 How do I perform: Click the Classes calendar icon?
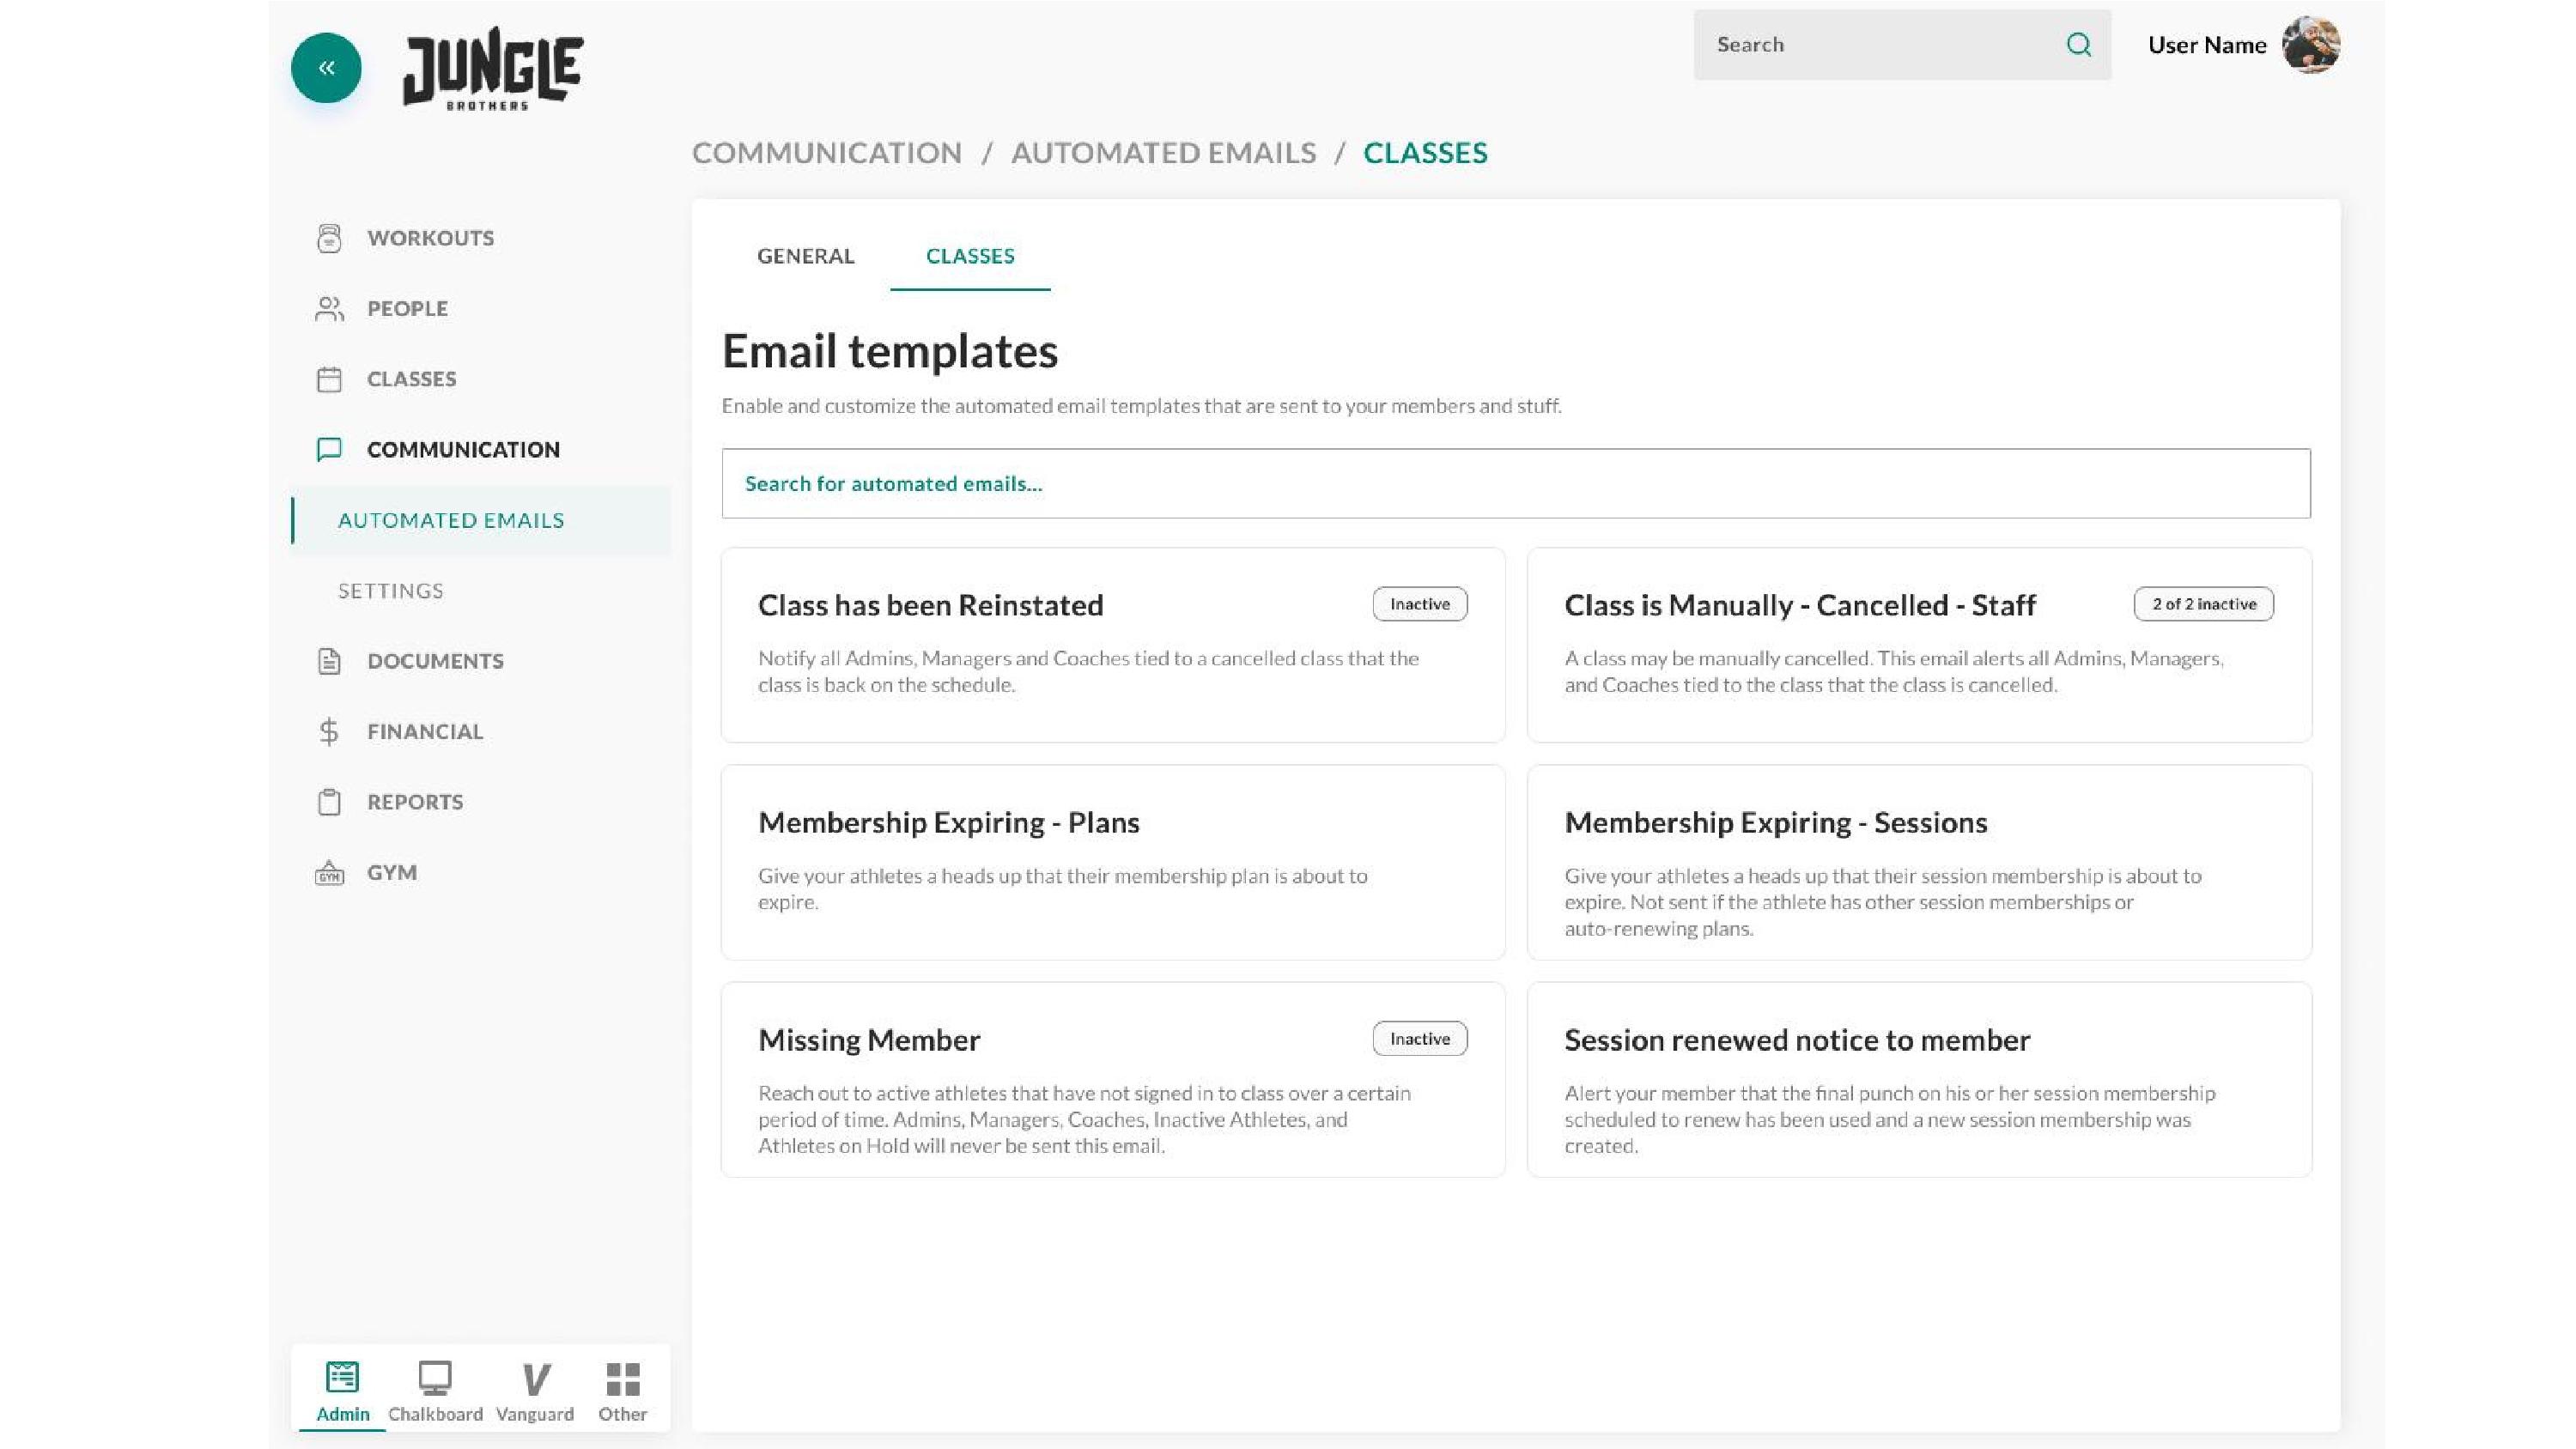[x=329, y=379]
